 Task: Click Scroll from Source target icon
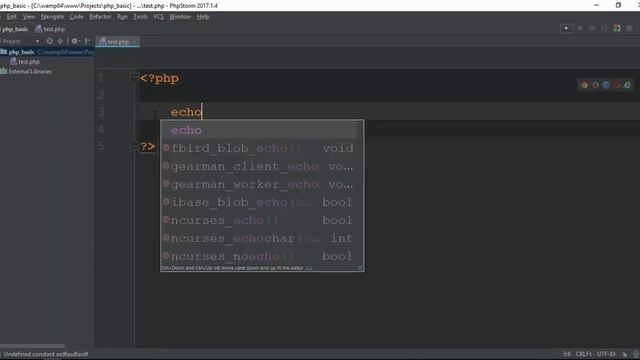(x=49, y=41)
